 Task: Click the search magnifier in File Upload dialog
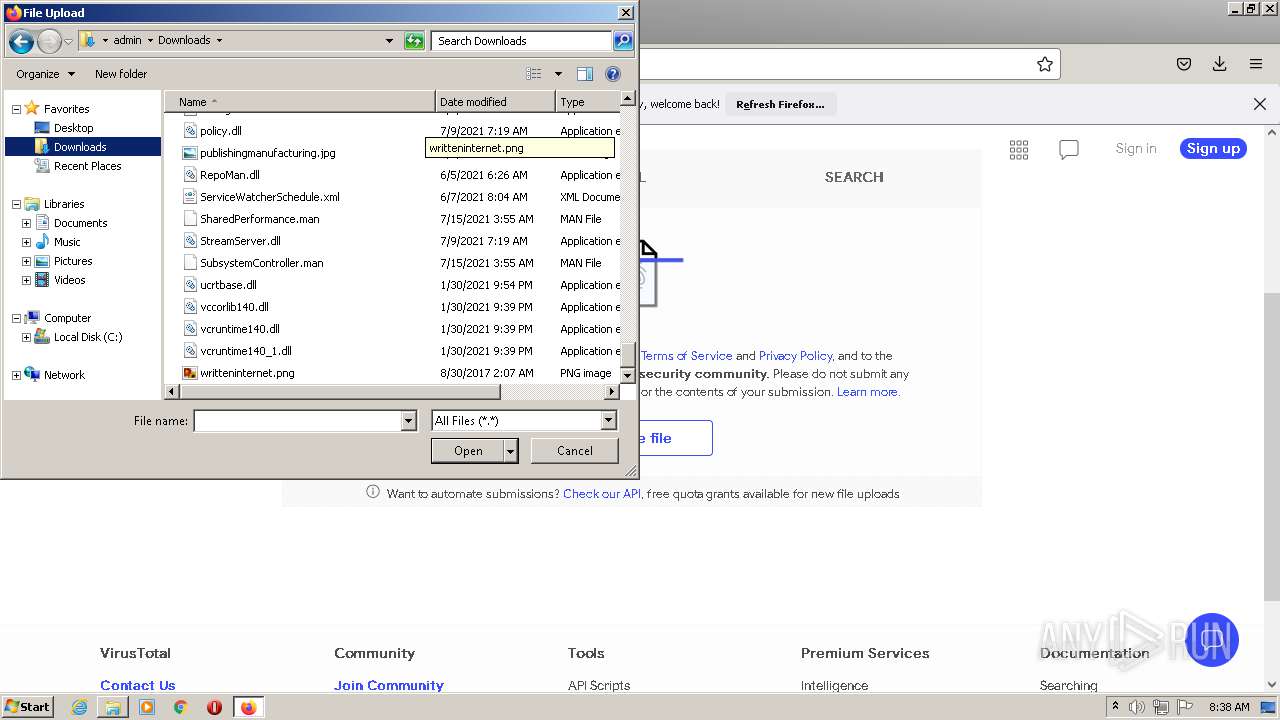click(x=623, y=41)
